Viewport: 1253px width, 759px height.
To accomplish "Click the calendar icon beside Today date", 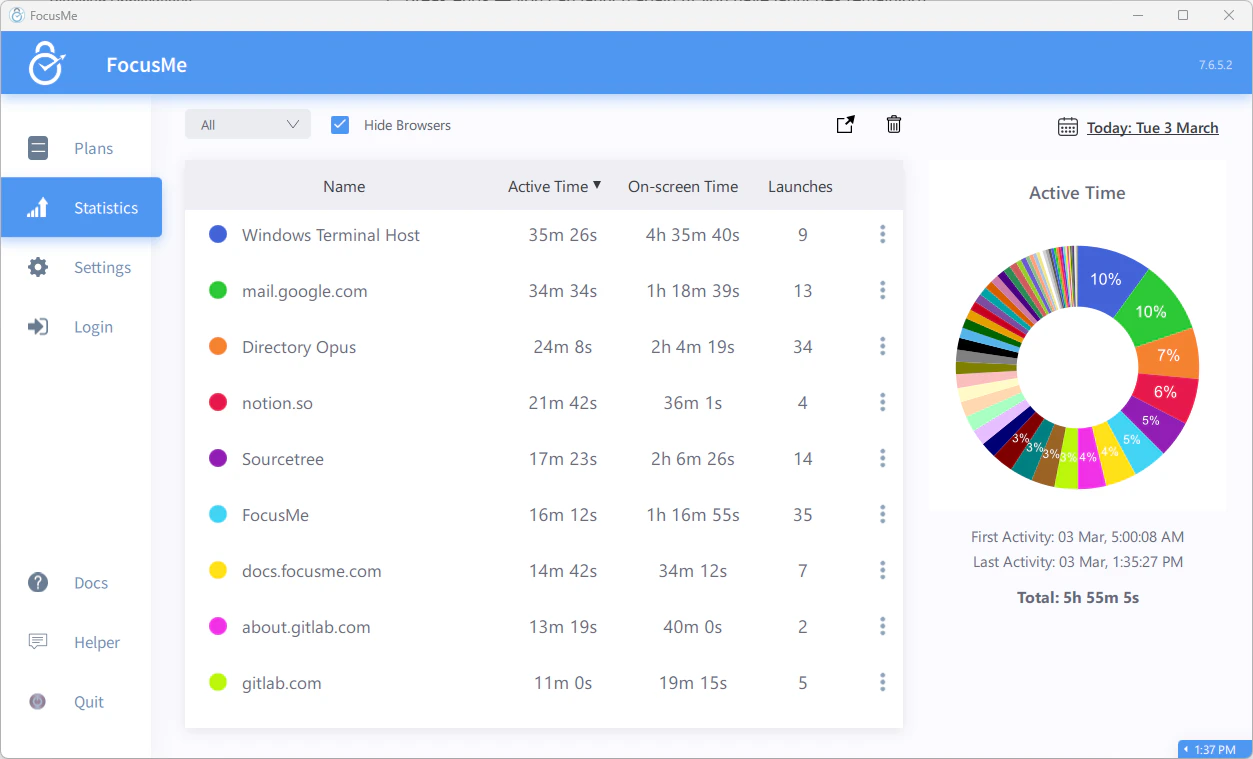I will pos(1068,127).
